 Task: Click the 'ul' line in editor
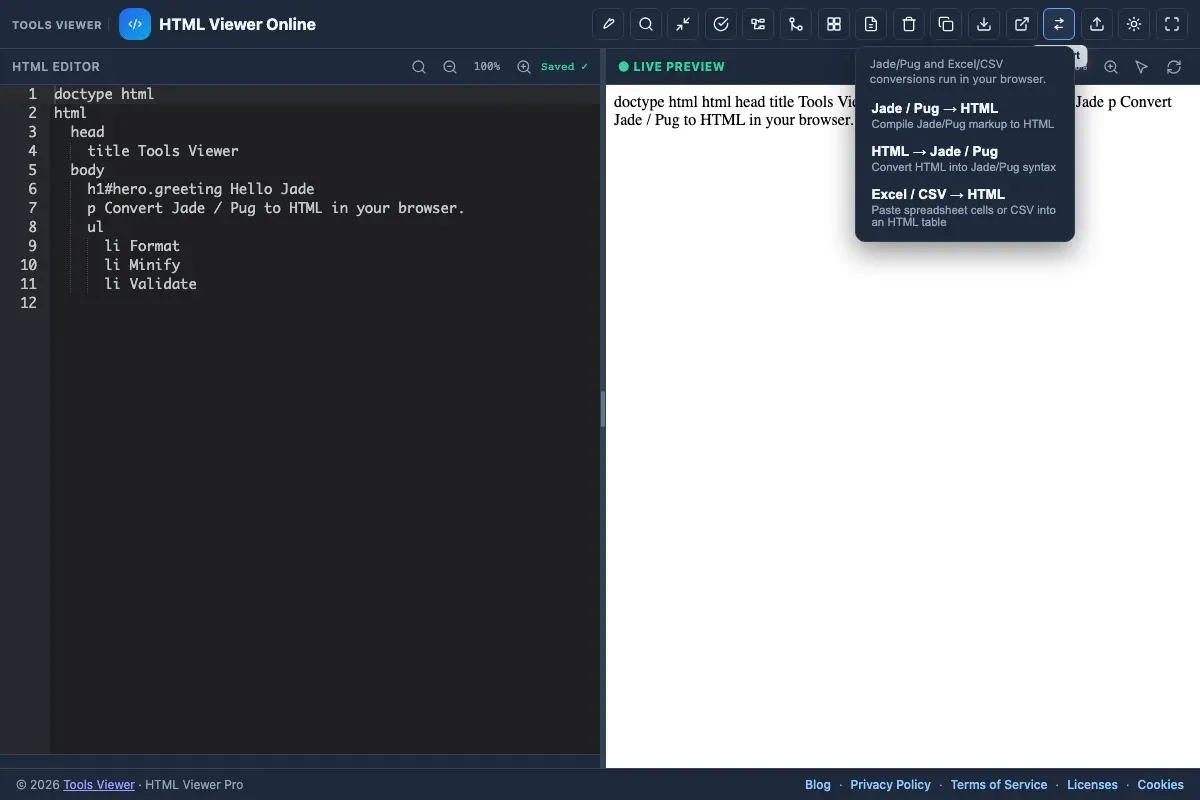point(95,227)
